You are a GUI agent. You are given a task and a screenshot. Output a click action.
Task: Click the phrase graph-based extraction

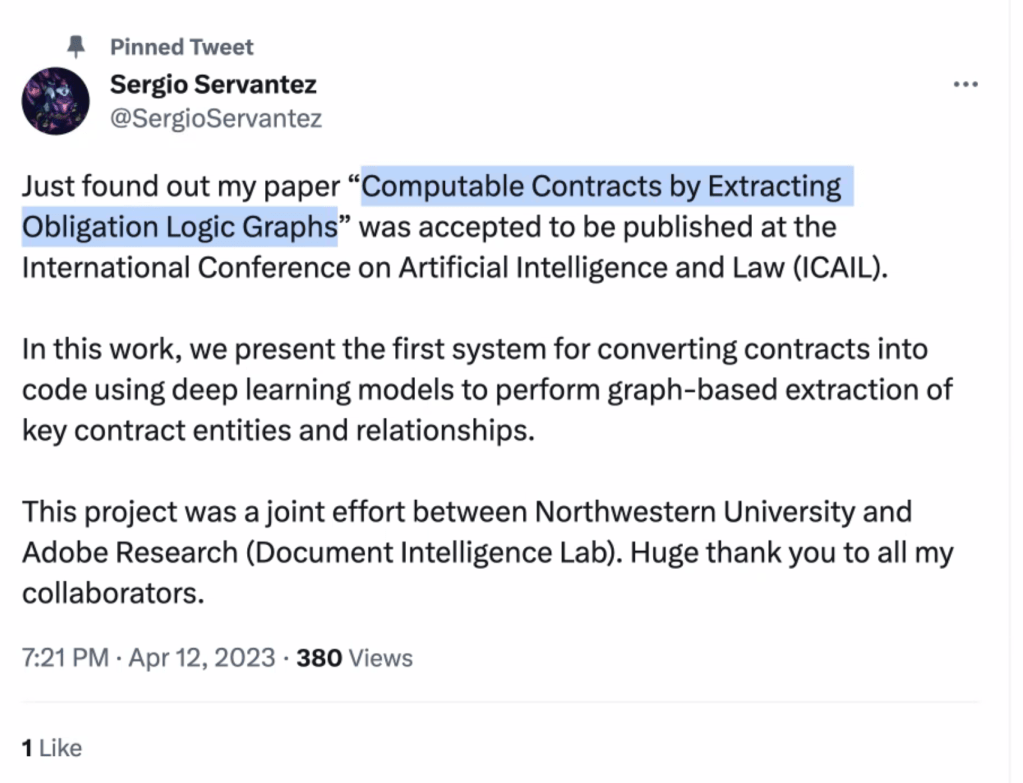coord(741,390)
